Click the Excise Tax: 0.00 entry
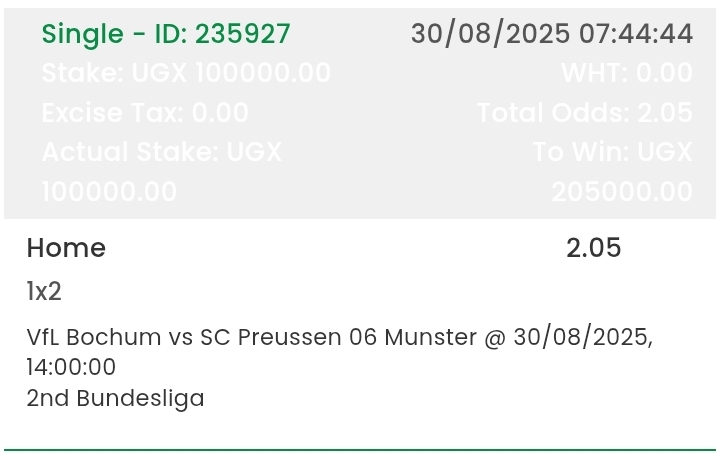 [x=145, y=113]
